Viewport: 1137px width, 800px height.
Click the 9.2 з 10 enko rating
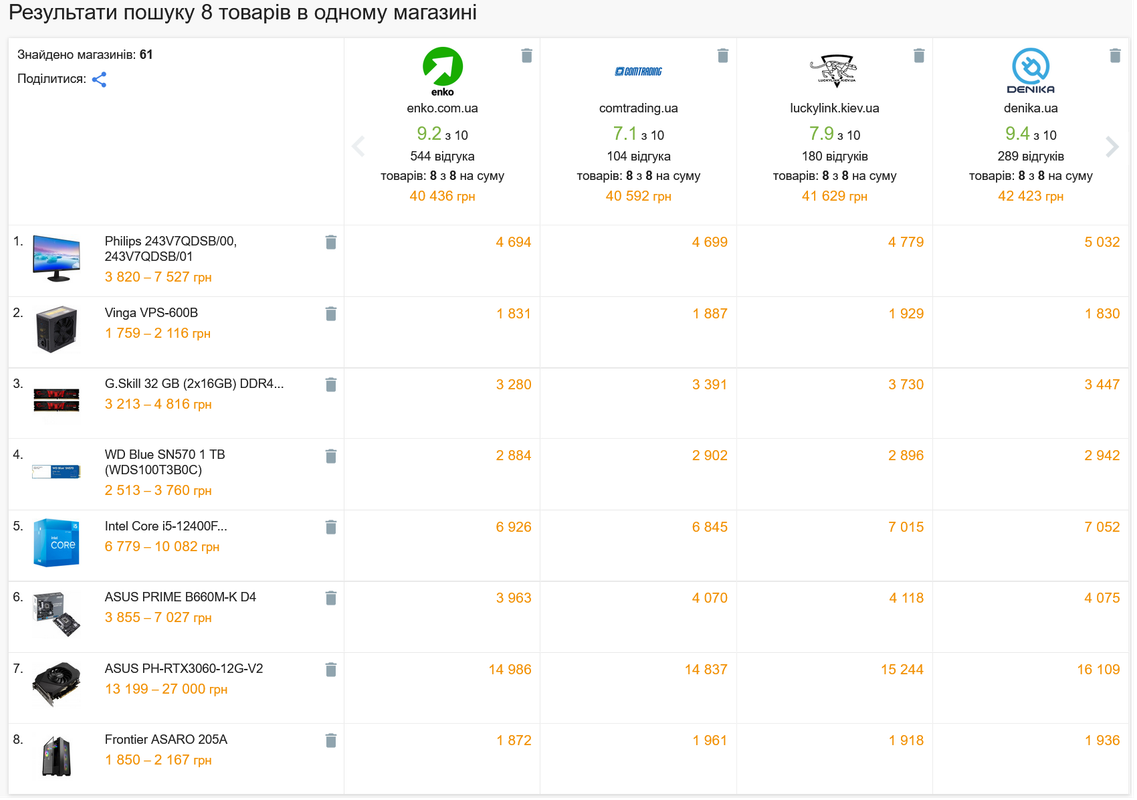coord(444,135)
